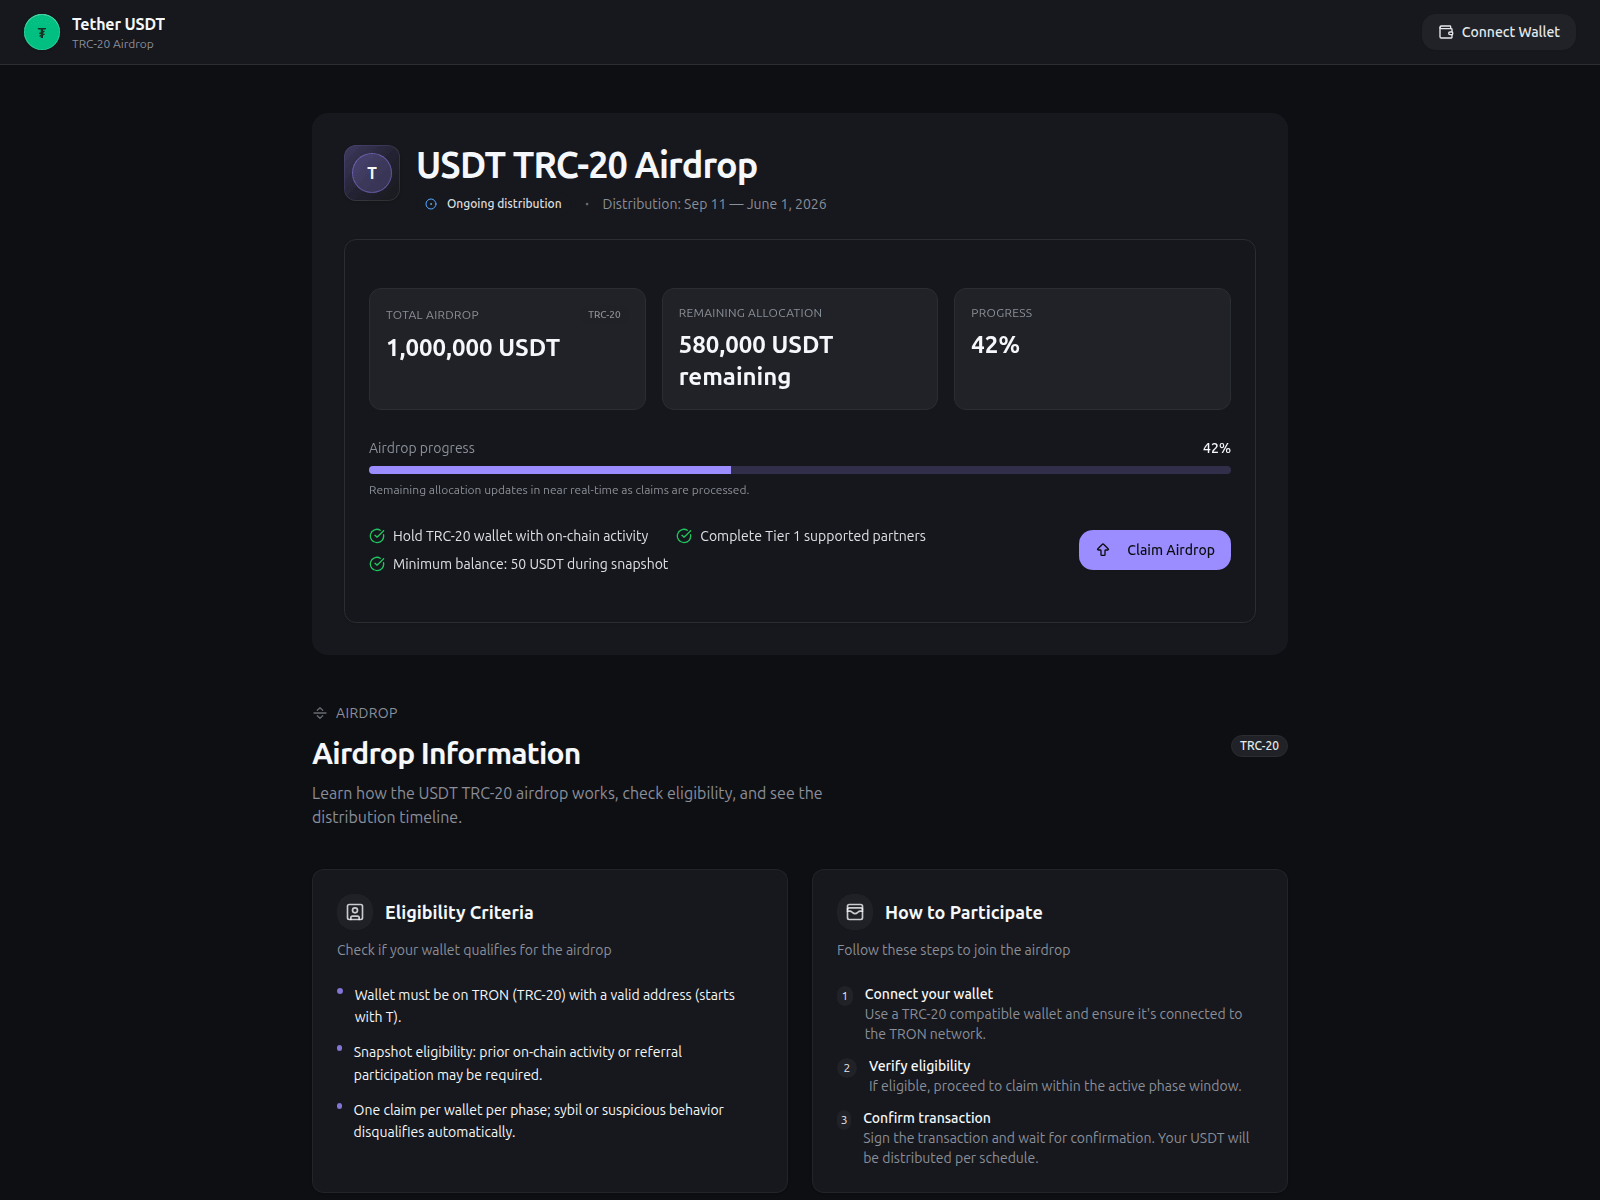Viewport: 1600px width, 1200px height.
Task: Click the purple T token avatar
Action: tap(372, 173)
